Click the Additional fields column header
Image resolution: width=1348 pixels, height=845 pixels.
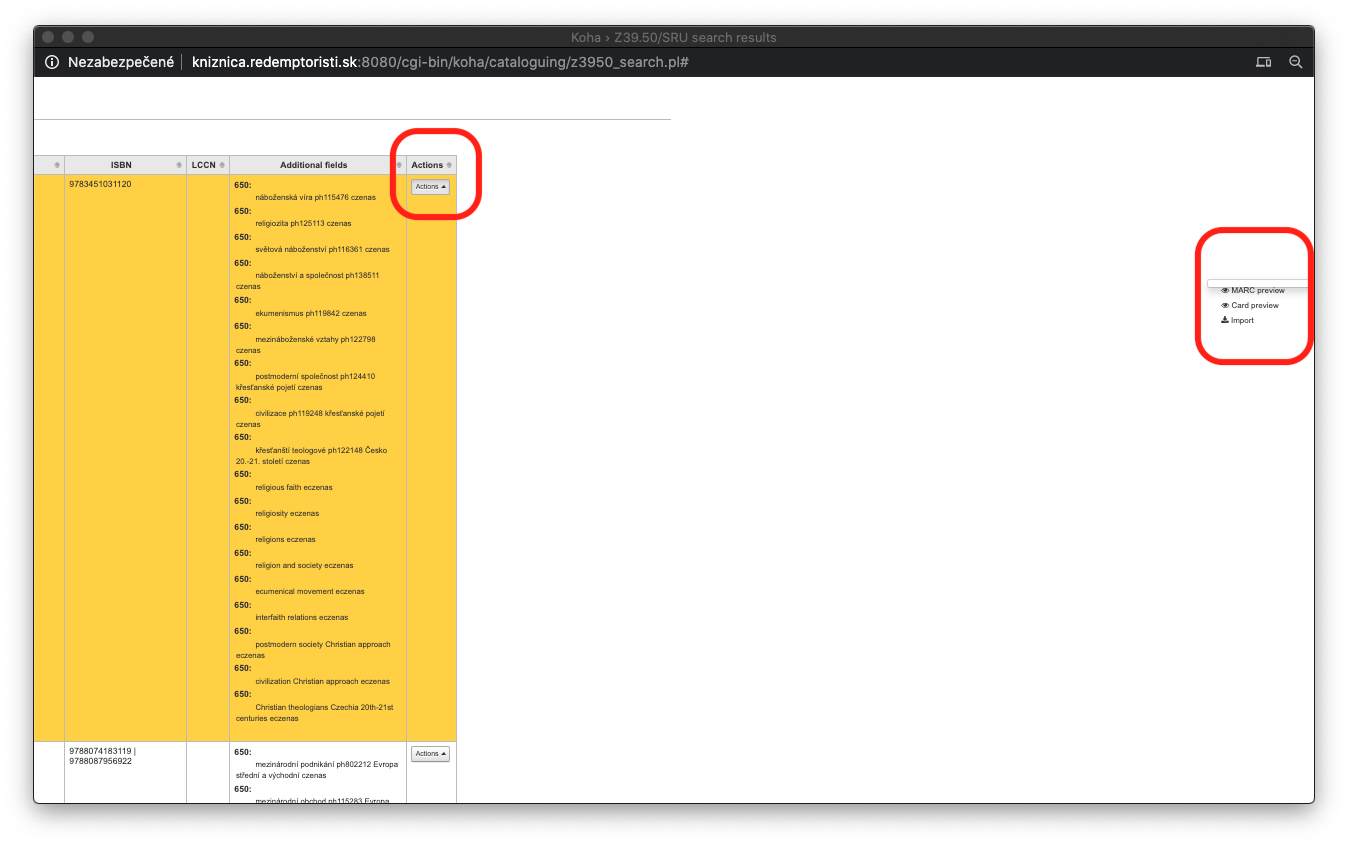313,165
